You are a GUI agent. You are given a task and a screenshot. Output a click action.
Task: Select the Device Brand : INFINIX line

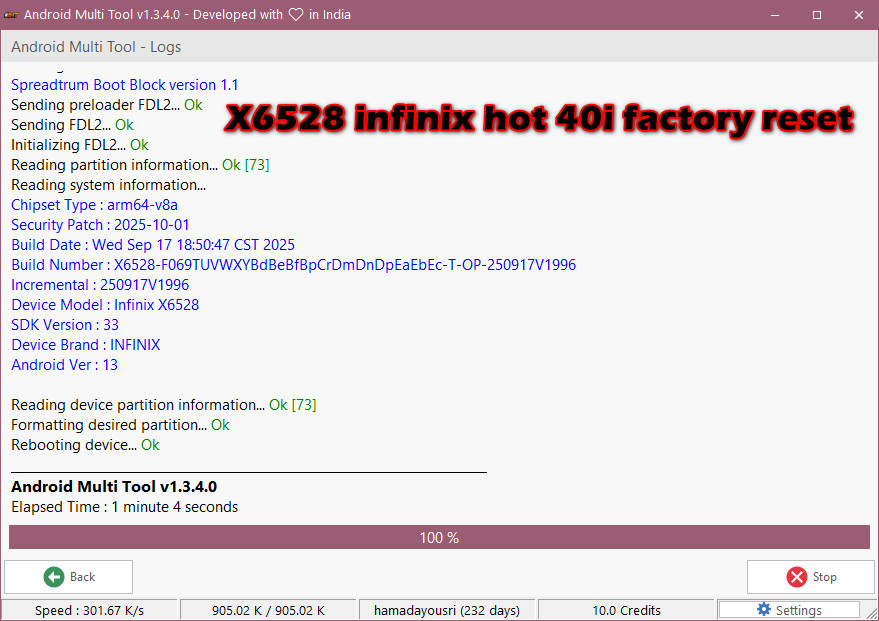pyautogui.click(x=86, y=345)
